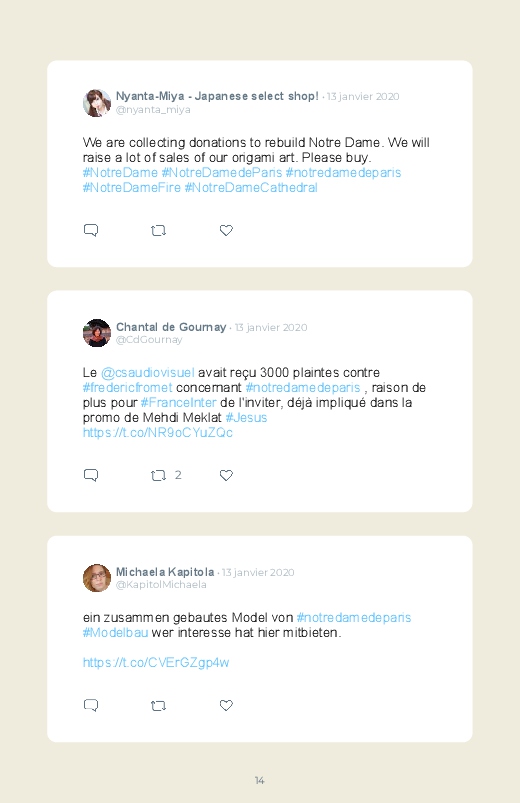
Task: Open Nyanta-Miya profile avatar
Action: pyautogui.click(x=97, y=103)
